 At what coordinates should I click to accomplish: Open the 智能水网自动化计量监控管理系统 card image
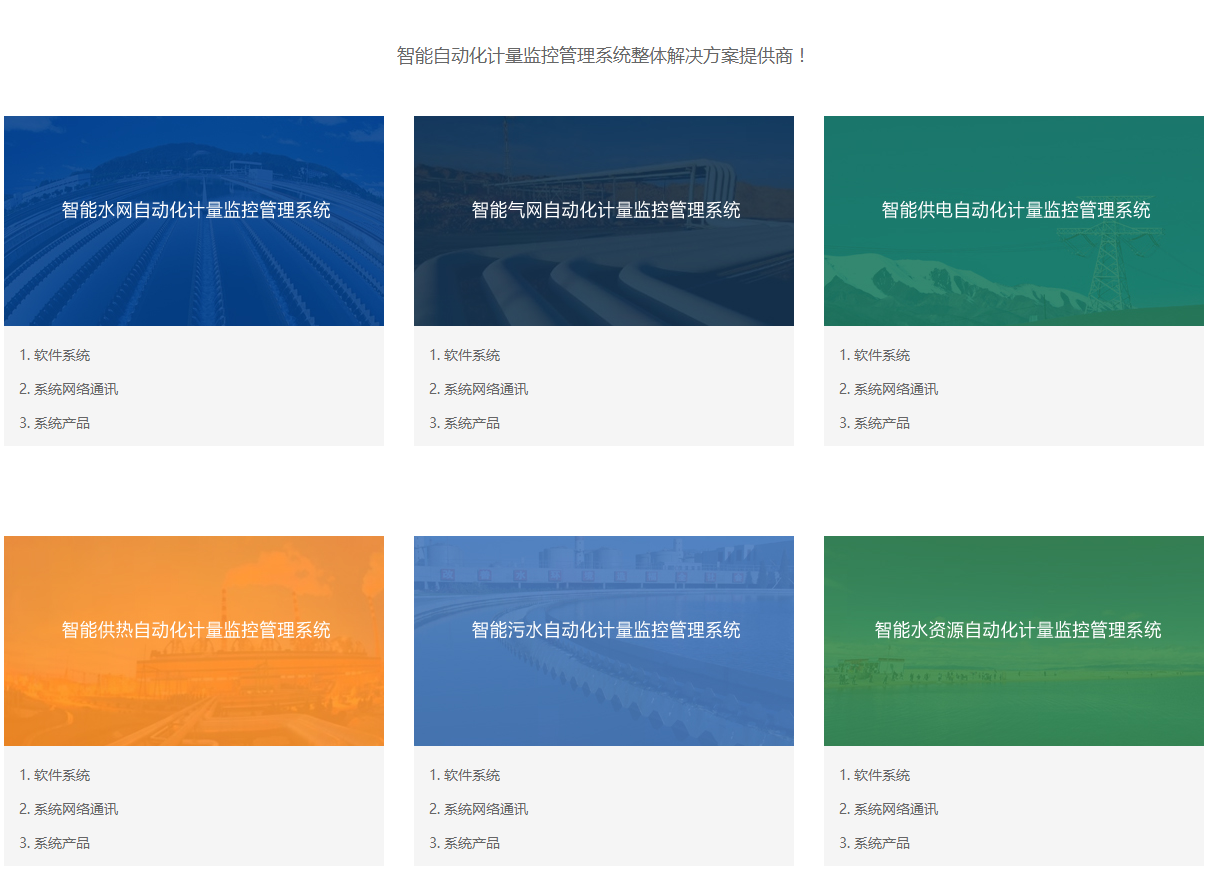click(x=194, y=221)
